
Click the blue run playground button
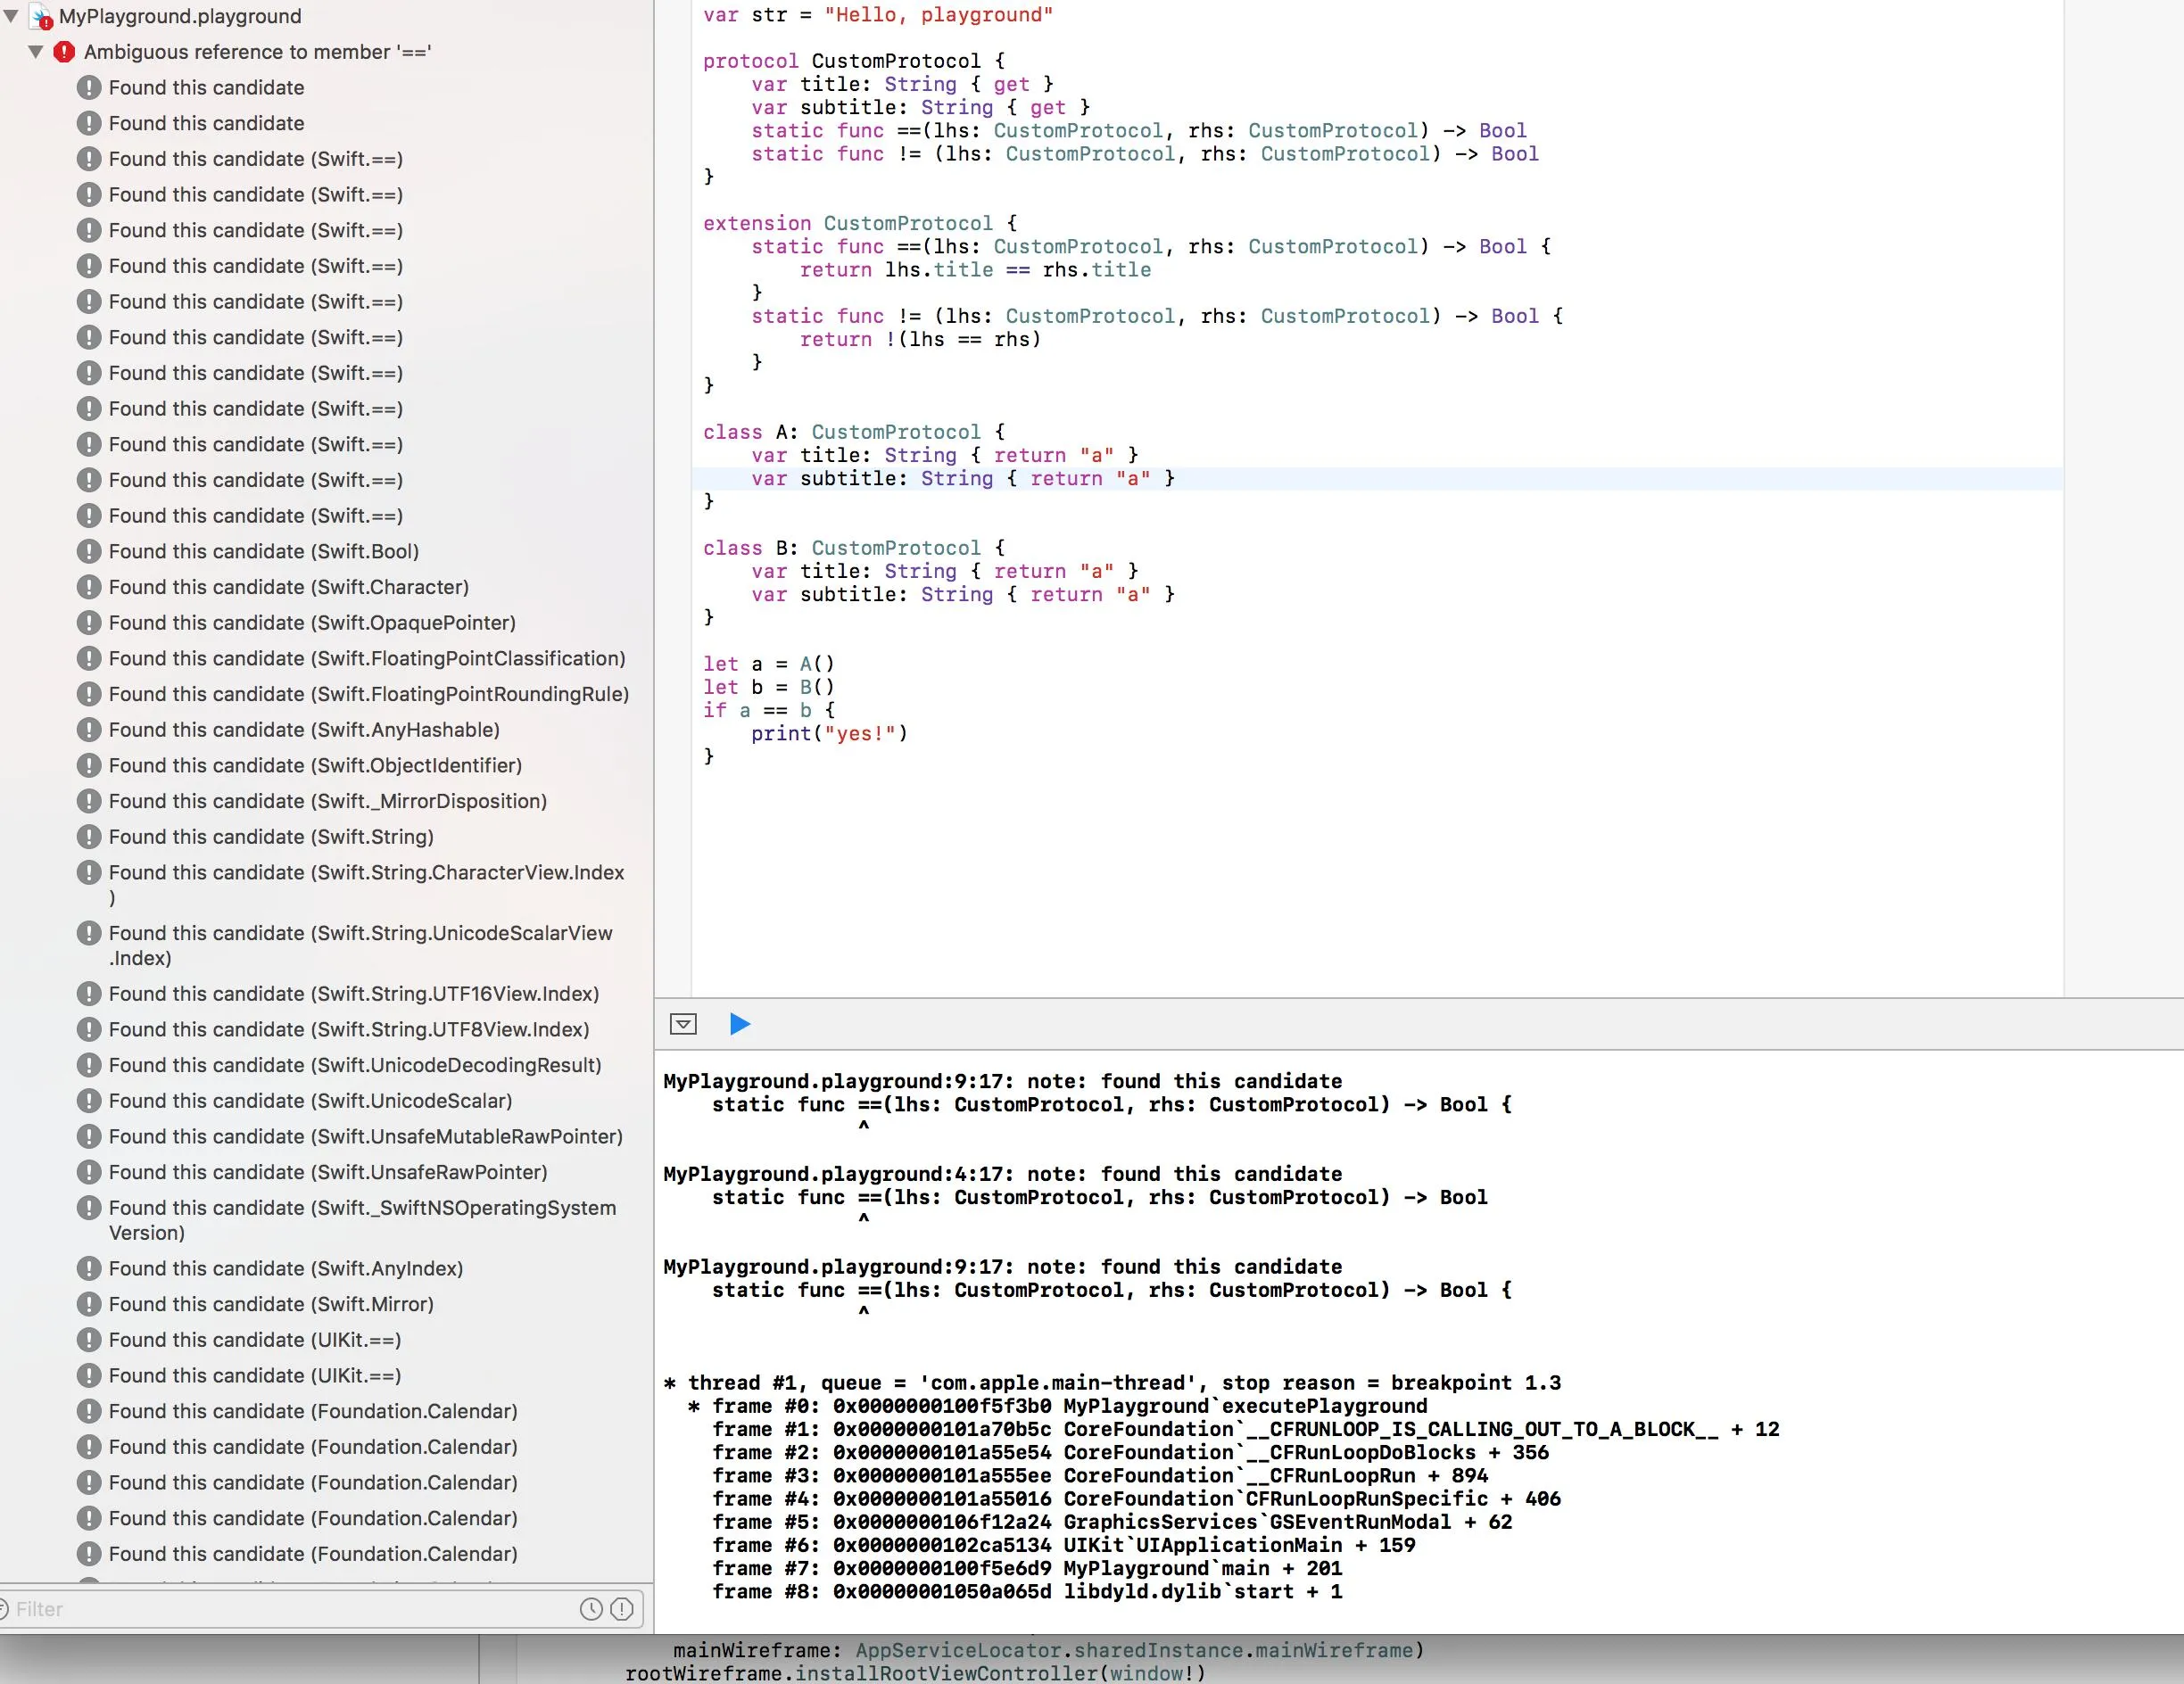click(740, 1024)
